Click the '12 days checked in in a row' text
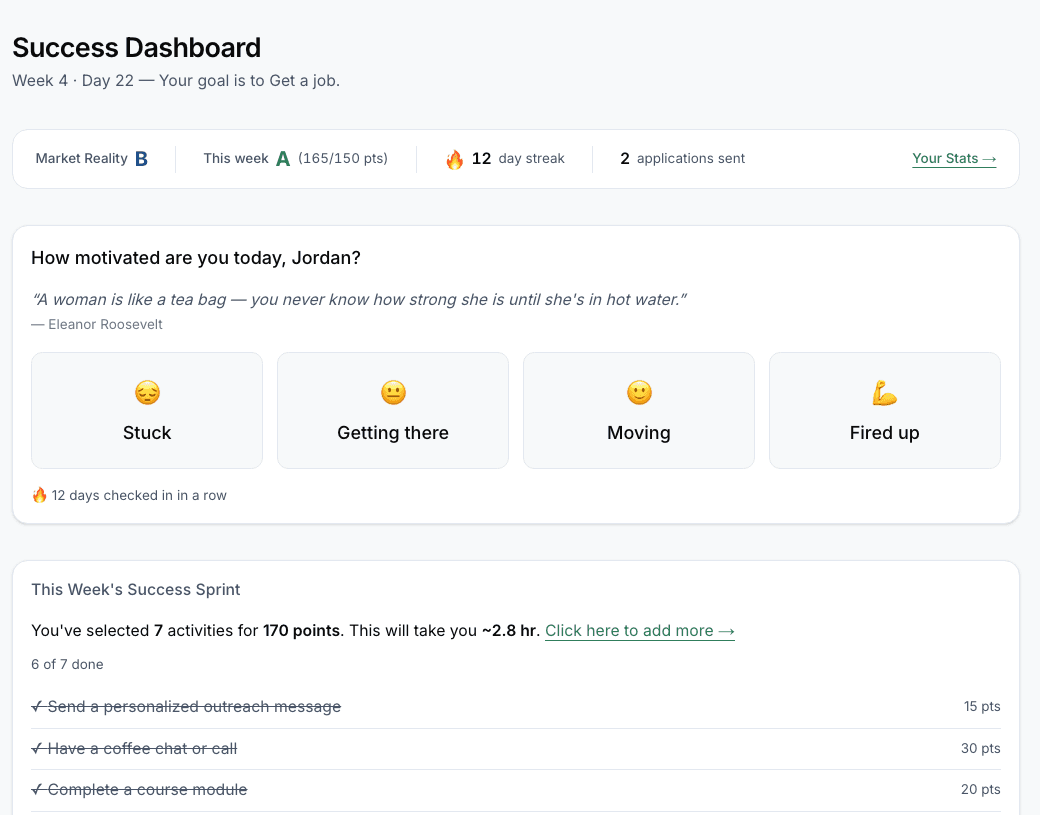 139,495
